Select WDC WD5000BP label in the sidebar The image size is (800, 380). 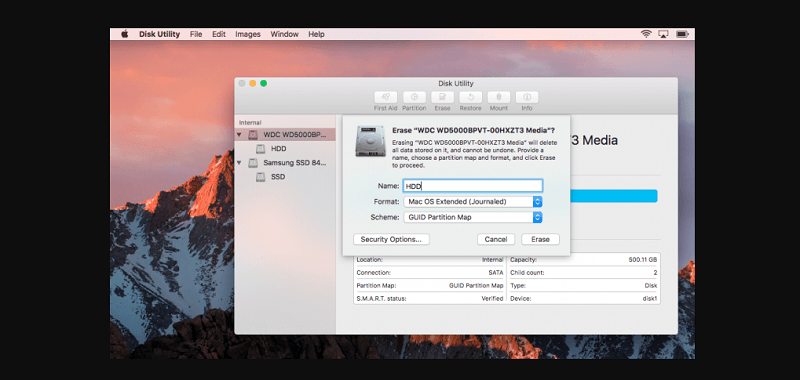point(295,135)
